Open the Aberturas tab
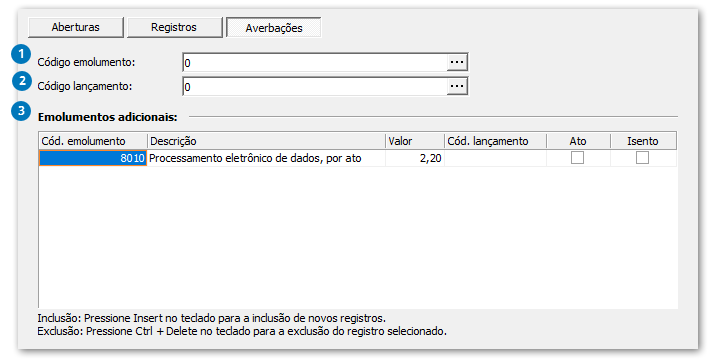The image size is (711, 362). tap(76, 27)
